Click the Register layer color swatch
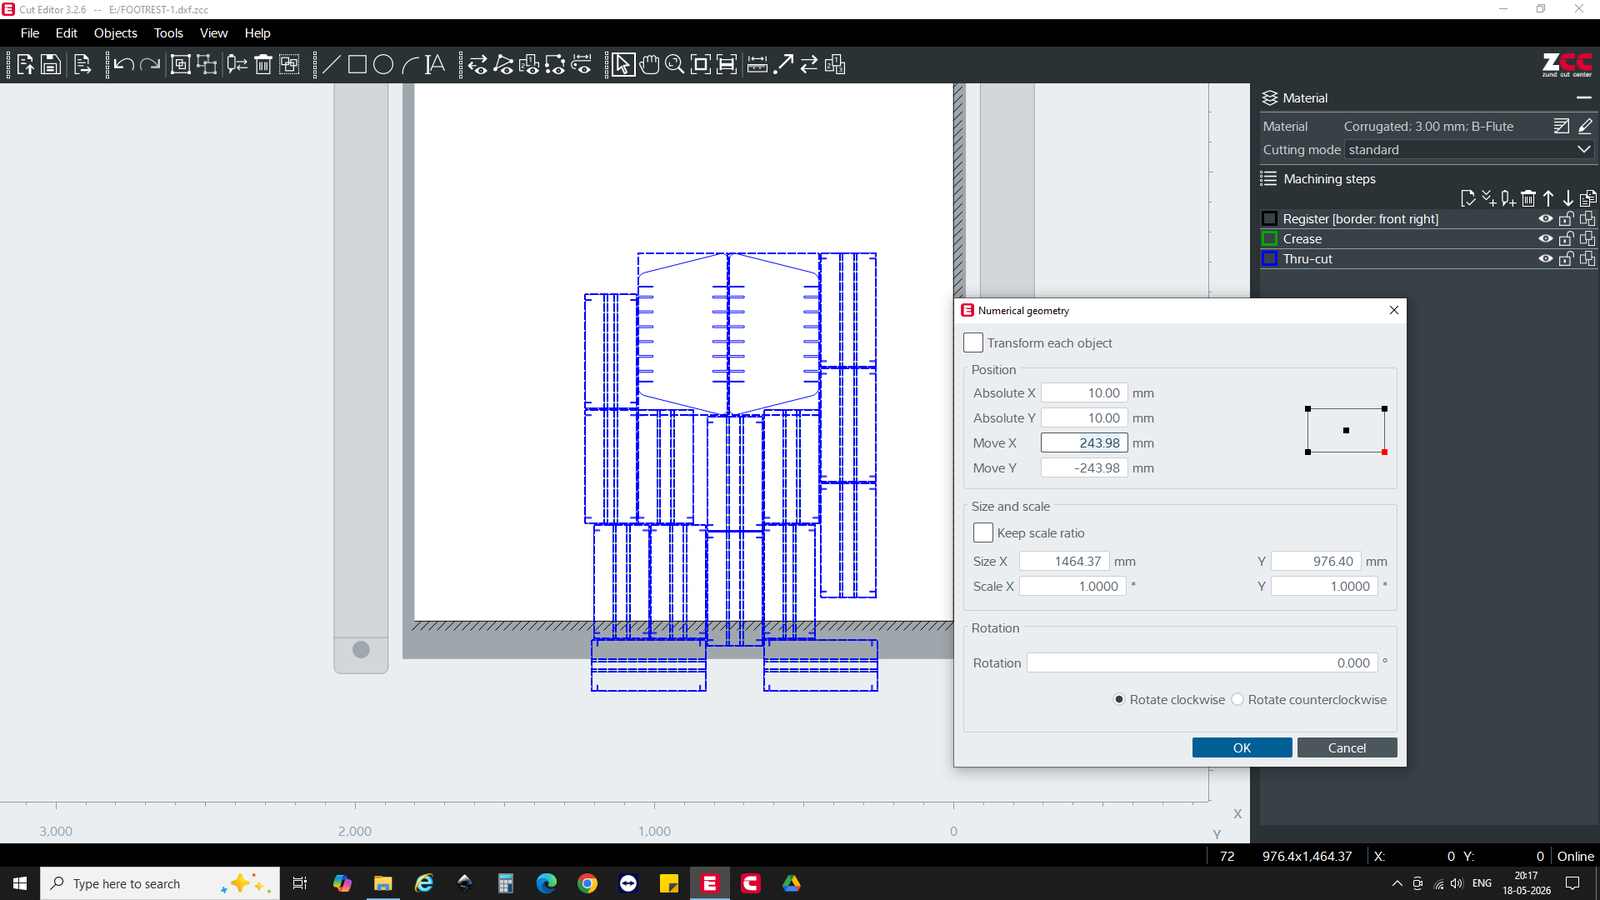This screenshot has height=900, width=1600. [1269, 219]
